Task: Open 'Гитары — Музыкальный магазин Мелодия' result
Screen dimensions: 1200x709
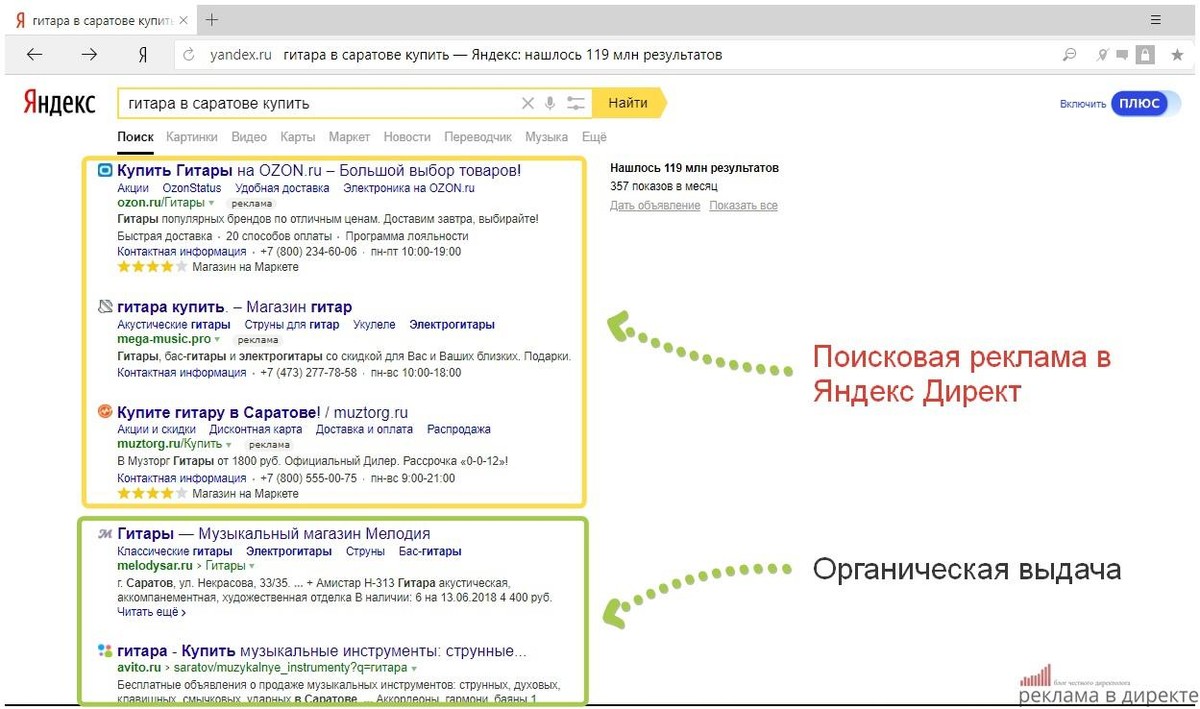Action: 273,534
